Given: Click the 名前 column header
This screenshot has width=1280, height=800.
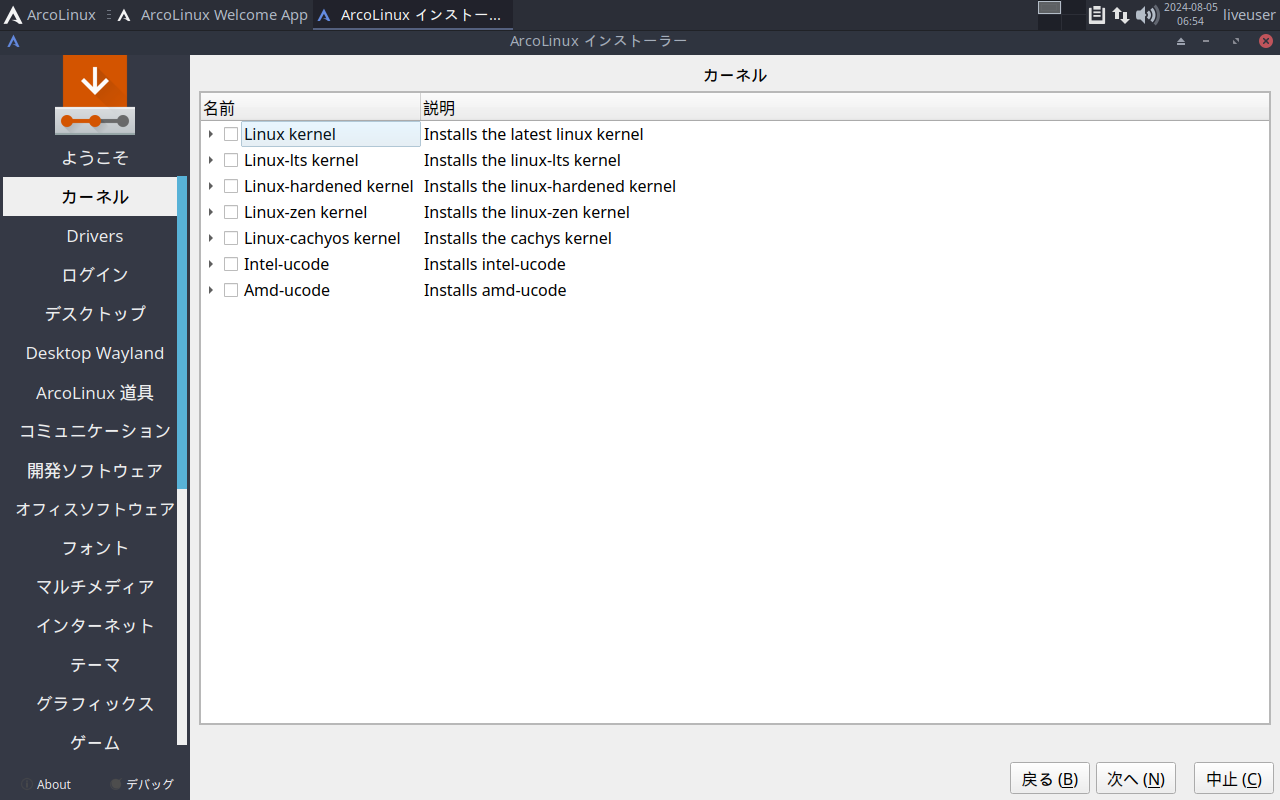Looking at the screenshot, I should point(310,108).
